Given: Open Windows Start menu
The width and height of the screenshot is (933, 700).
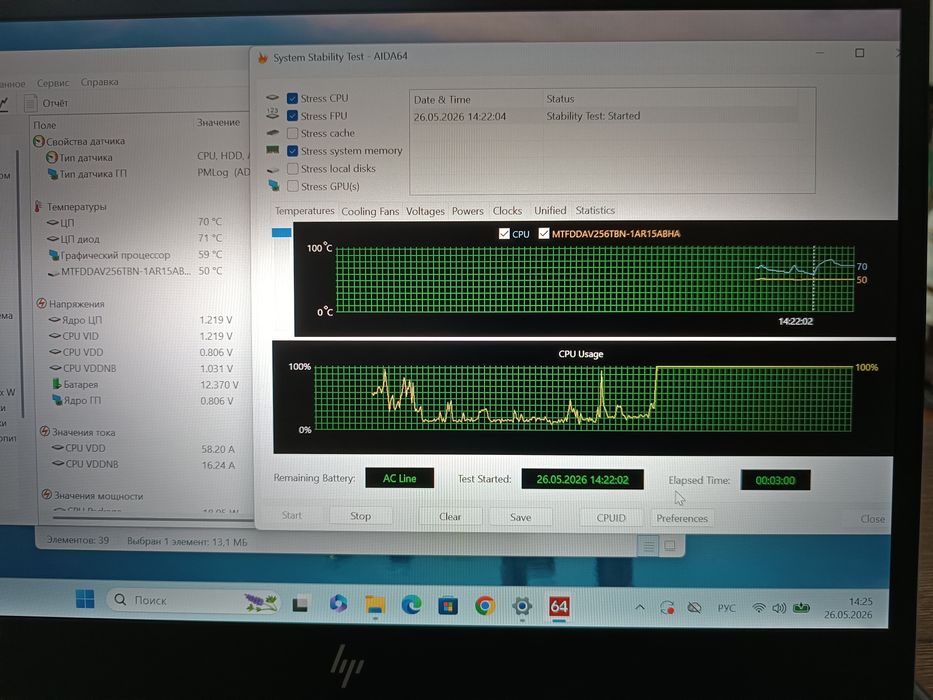Looking at the screenshot, I should tap(85, 599).
